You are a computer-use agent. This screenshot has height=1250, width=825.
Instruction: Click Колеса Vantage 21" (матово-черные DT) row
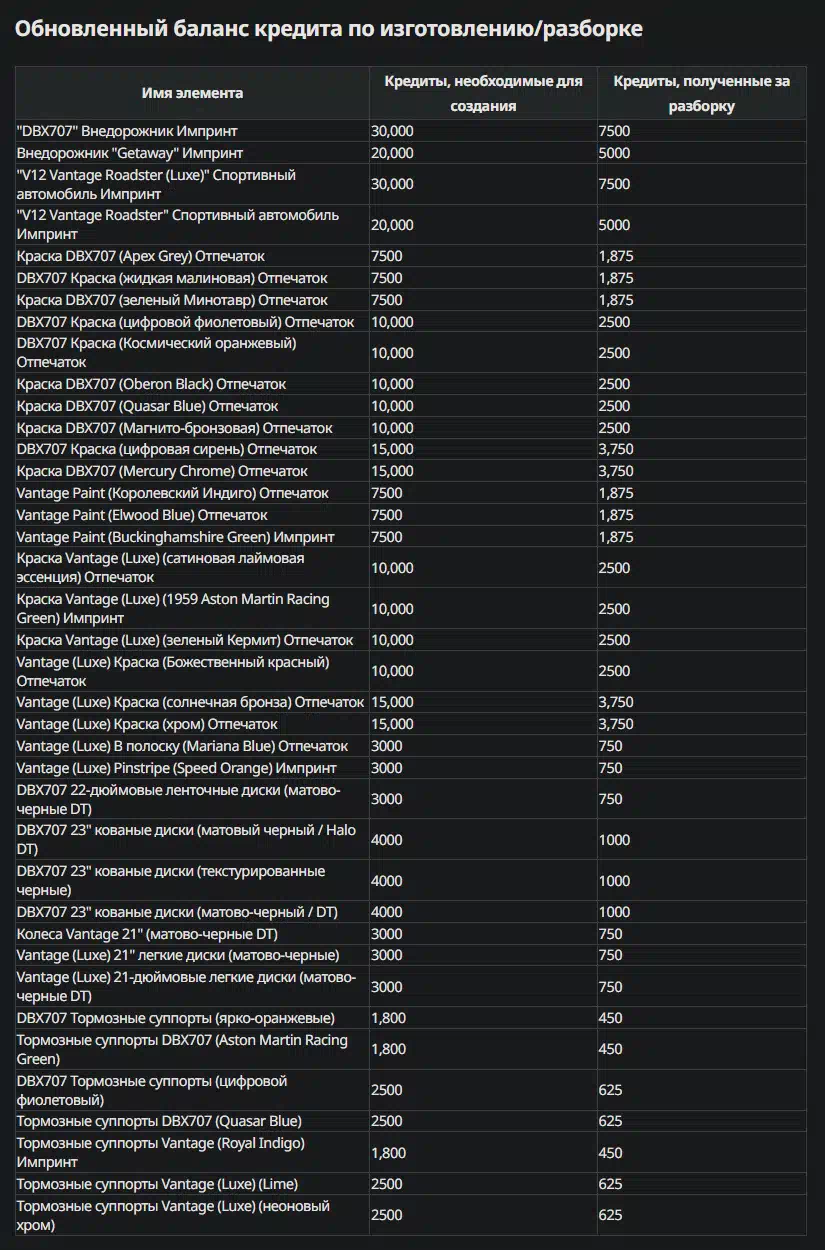pos(412,934)
